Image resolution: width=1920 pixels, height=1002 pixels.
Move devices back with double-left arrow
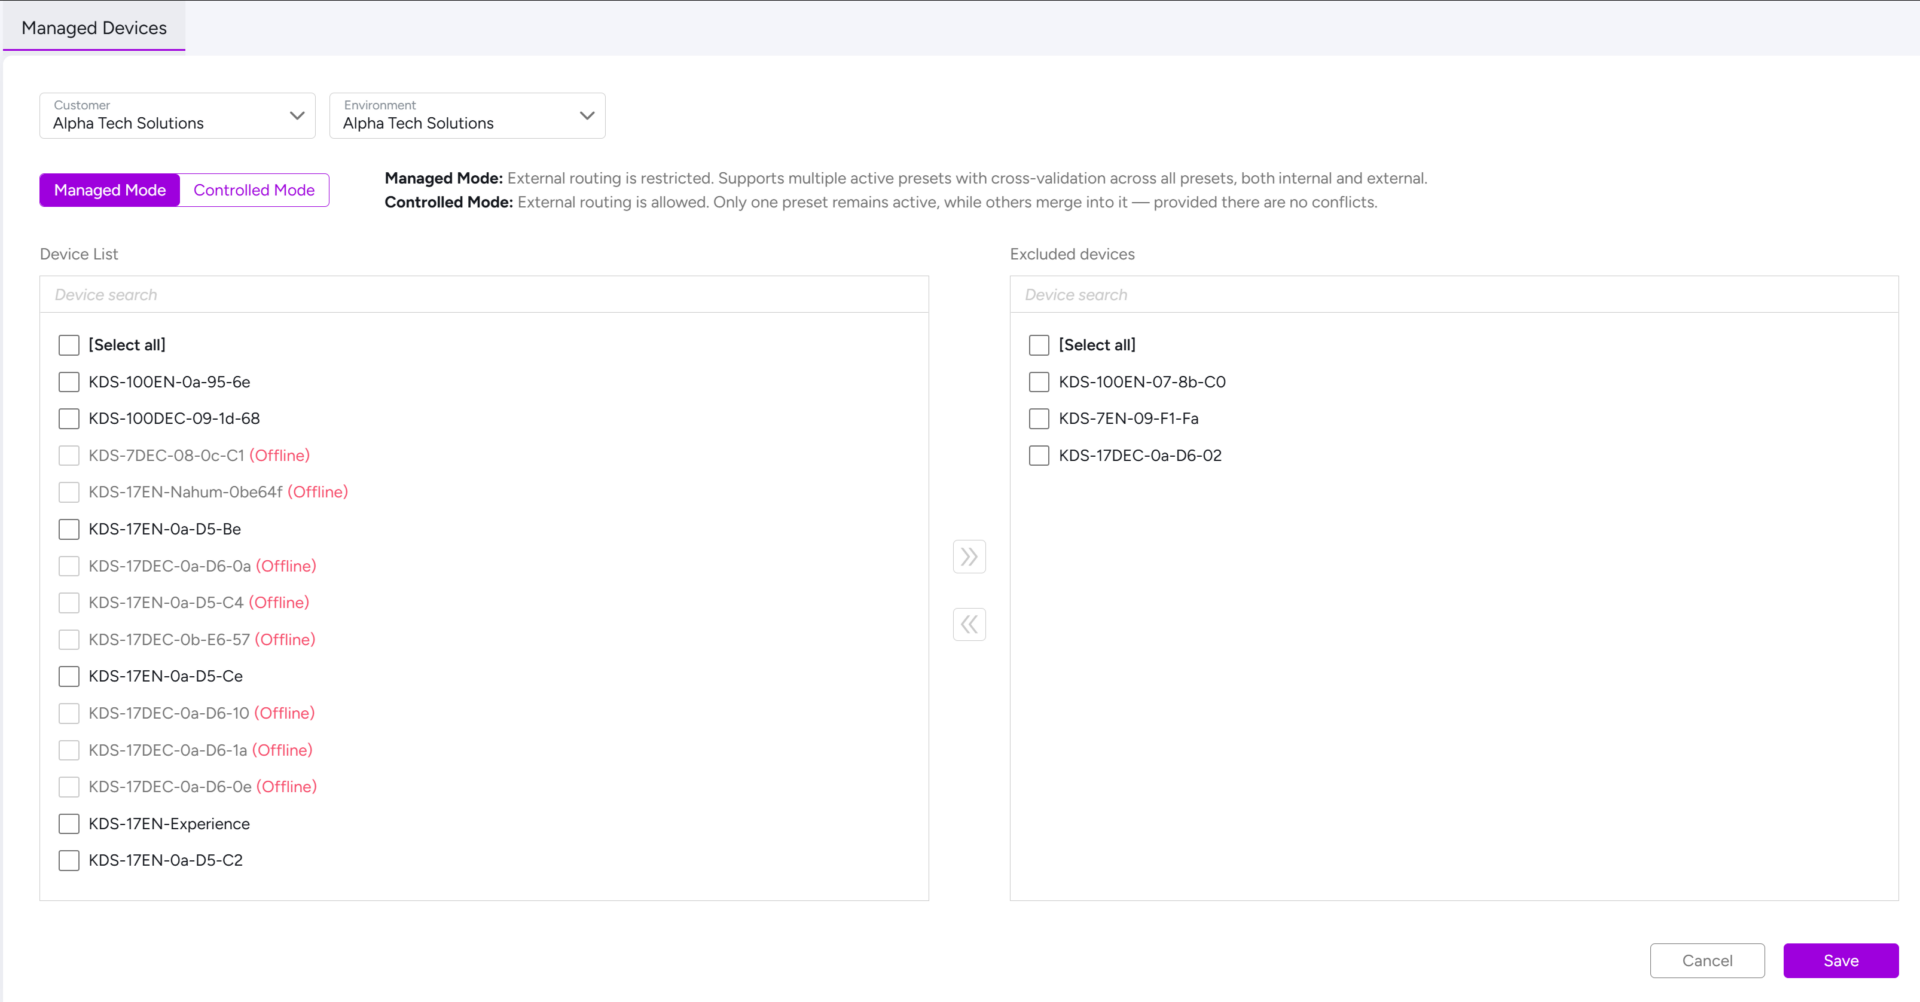tap(969, 625)
